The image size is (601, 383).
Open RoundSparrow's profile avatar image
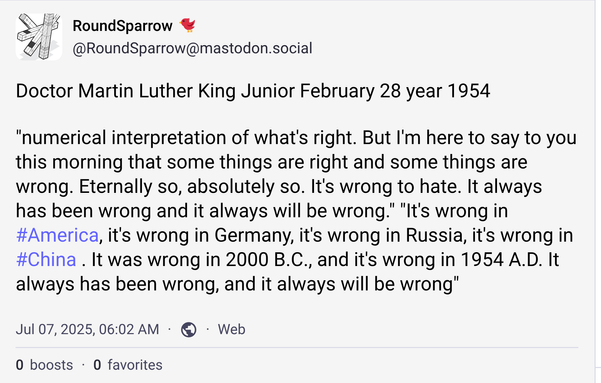coord(39,37)
